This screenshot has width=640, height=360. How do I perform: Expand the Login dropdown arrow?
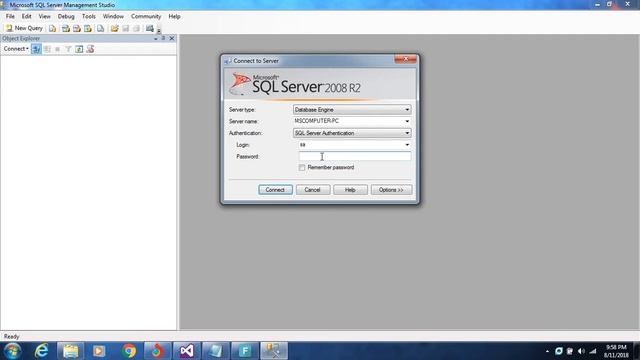pyautogui.click(x=407, y=145)
